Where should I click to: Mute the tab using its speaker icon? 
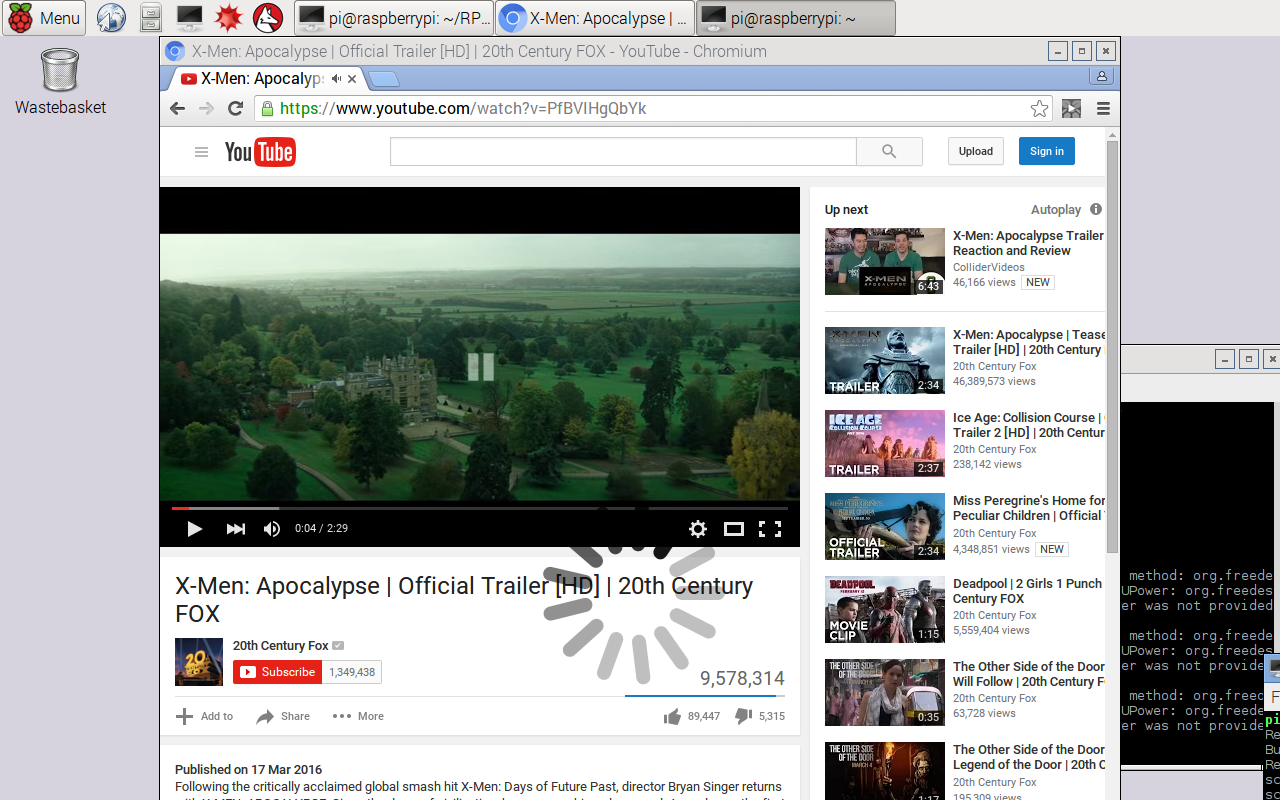[x=337, y=79]
